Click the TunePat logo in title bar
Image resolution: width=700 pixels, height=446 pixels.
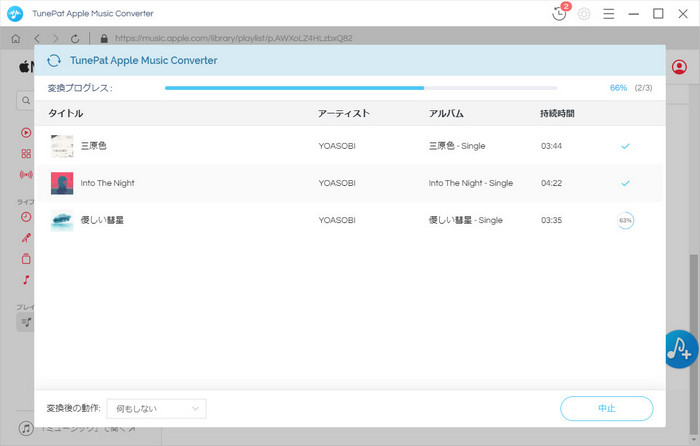[15, 13]
